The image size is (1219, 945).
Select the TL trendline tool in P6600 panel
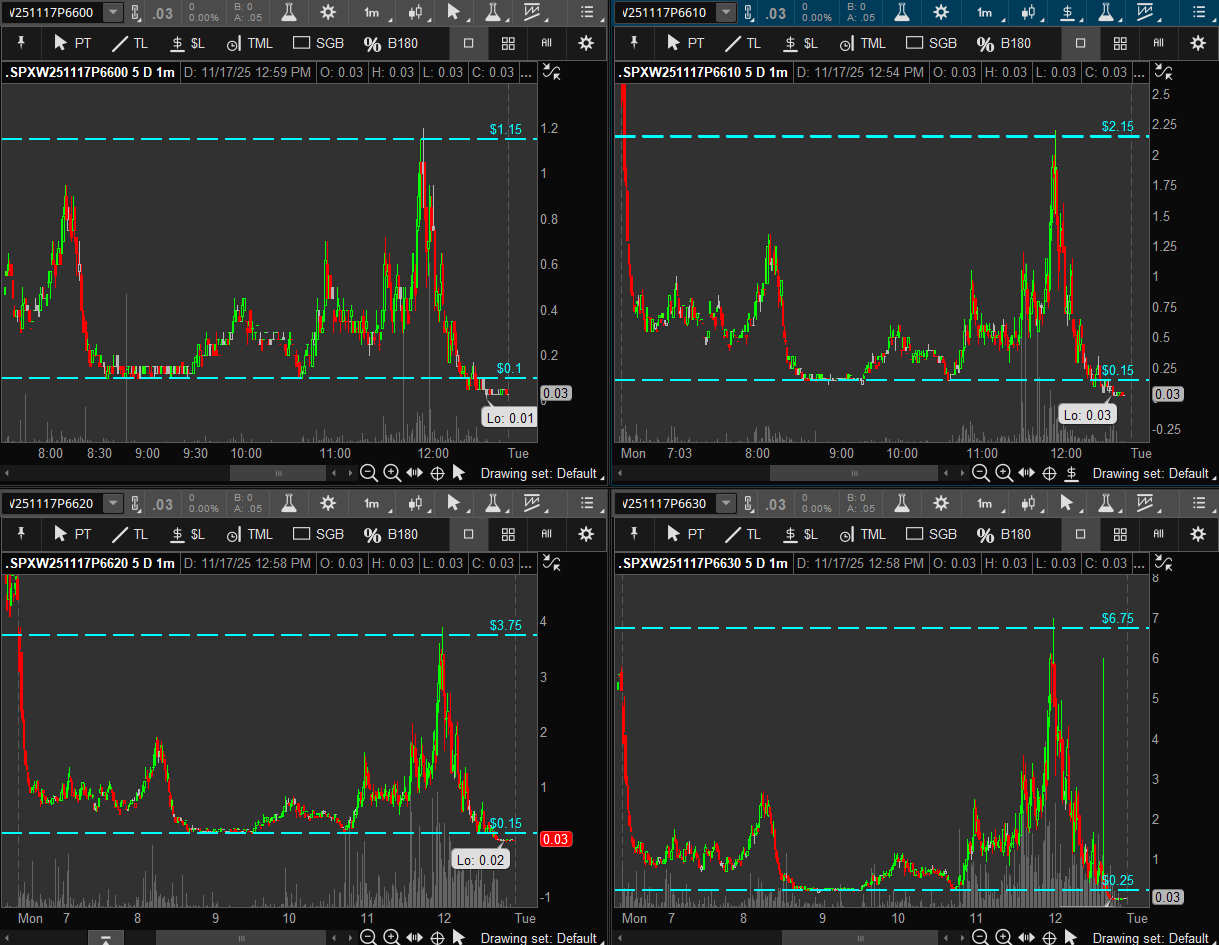point(128,43)
